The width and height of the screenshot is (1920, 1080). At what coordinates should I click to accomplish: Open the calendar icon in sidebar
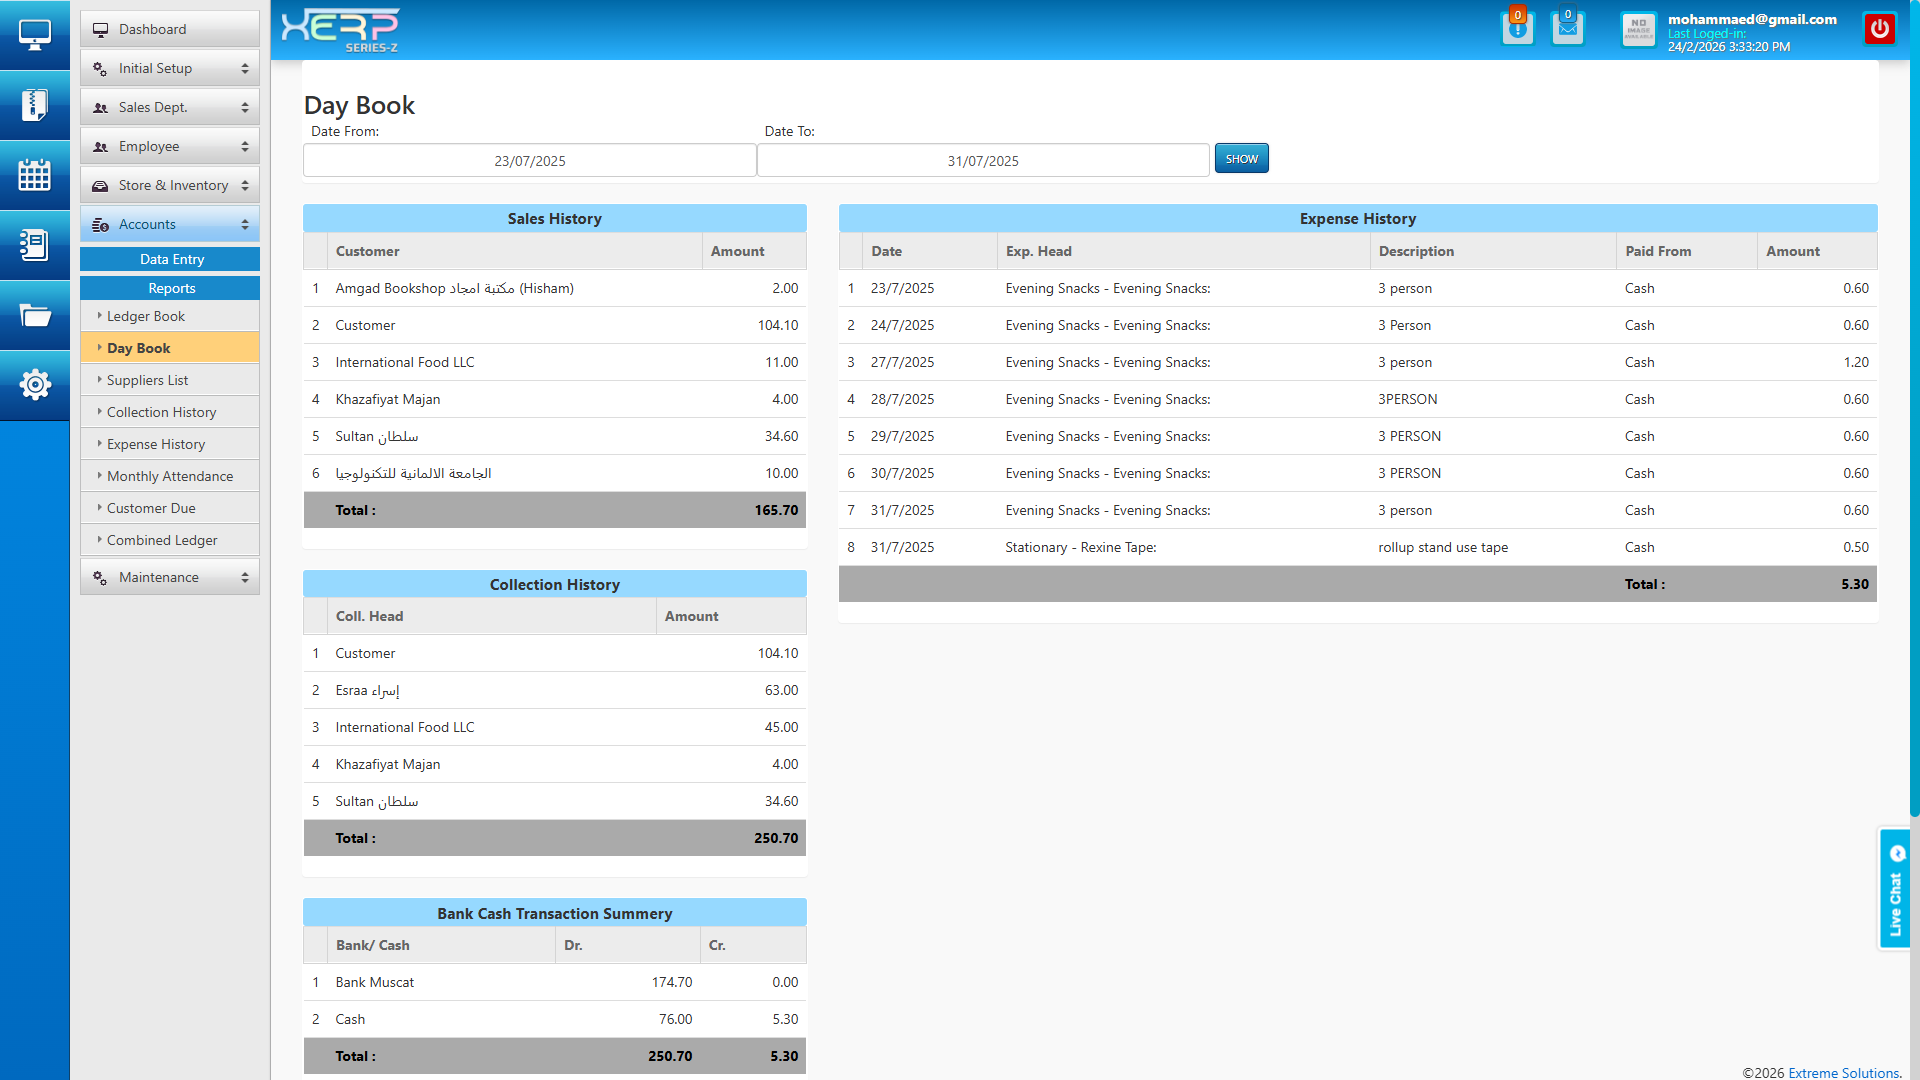[x=34, y=175]
